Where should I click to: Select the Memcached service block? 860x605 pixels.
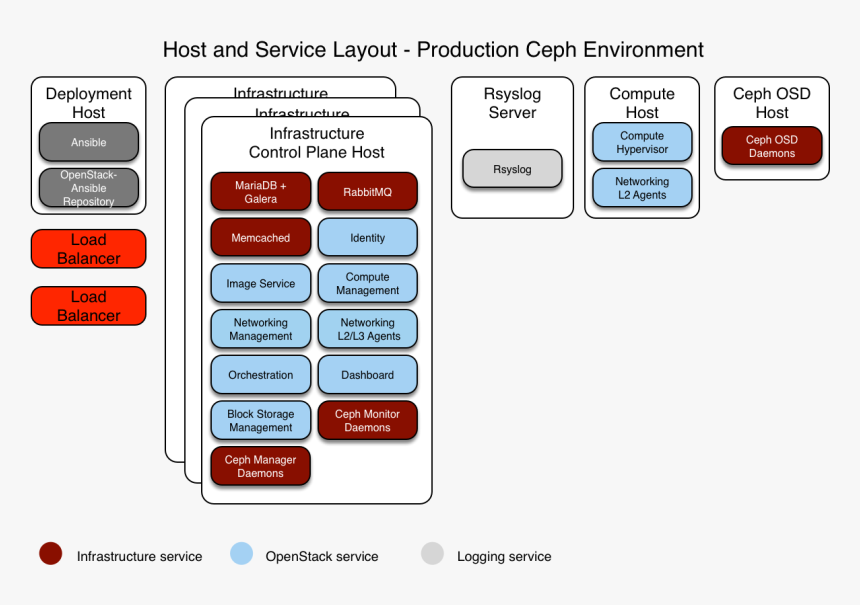(x=260, y=237)
